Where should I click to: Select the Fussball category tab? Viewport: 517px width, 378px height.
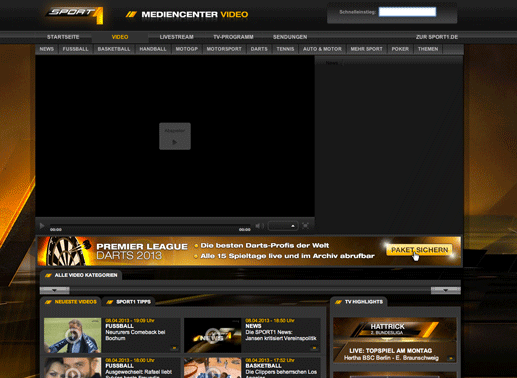click(x=75, y=49)
